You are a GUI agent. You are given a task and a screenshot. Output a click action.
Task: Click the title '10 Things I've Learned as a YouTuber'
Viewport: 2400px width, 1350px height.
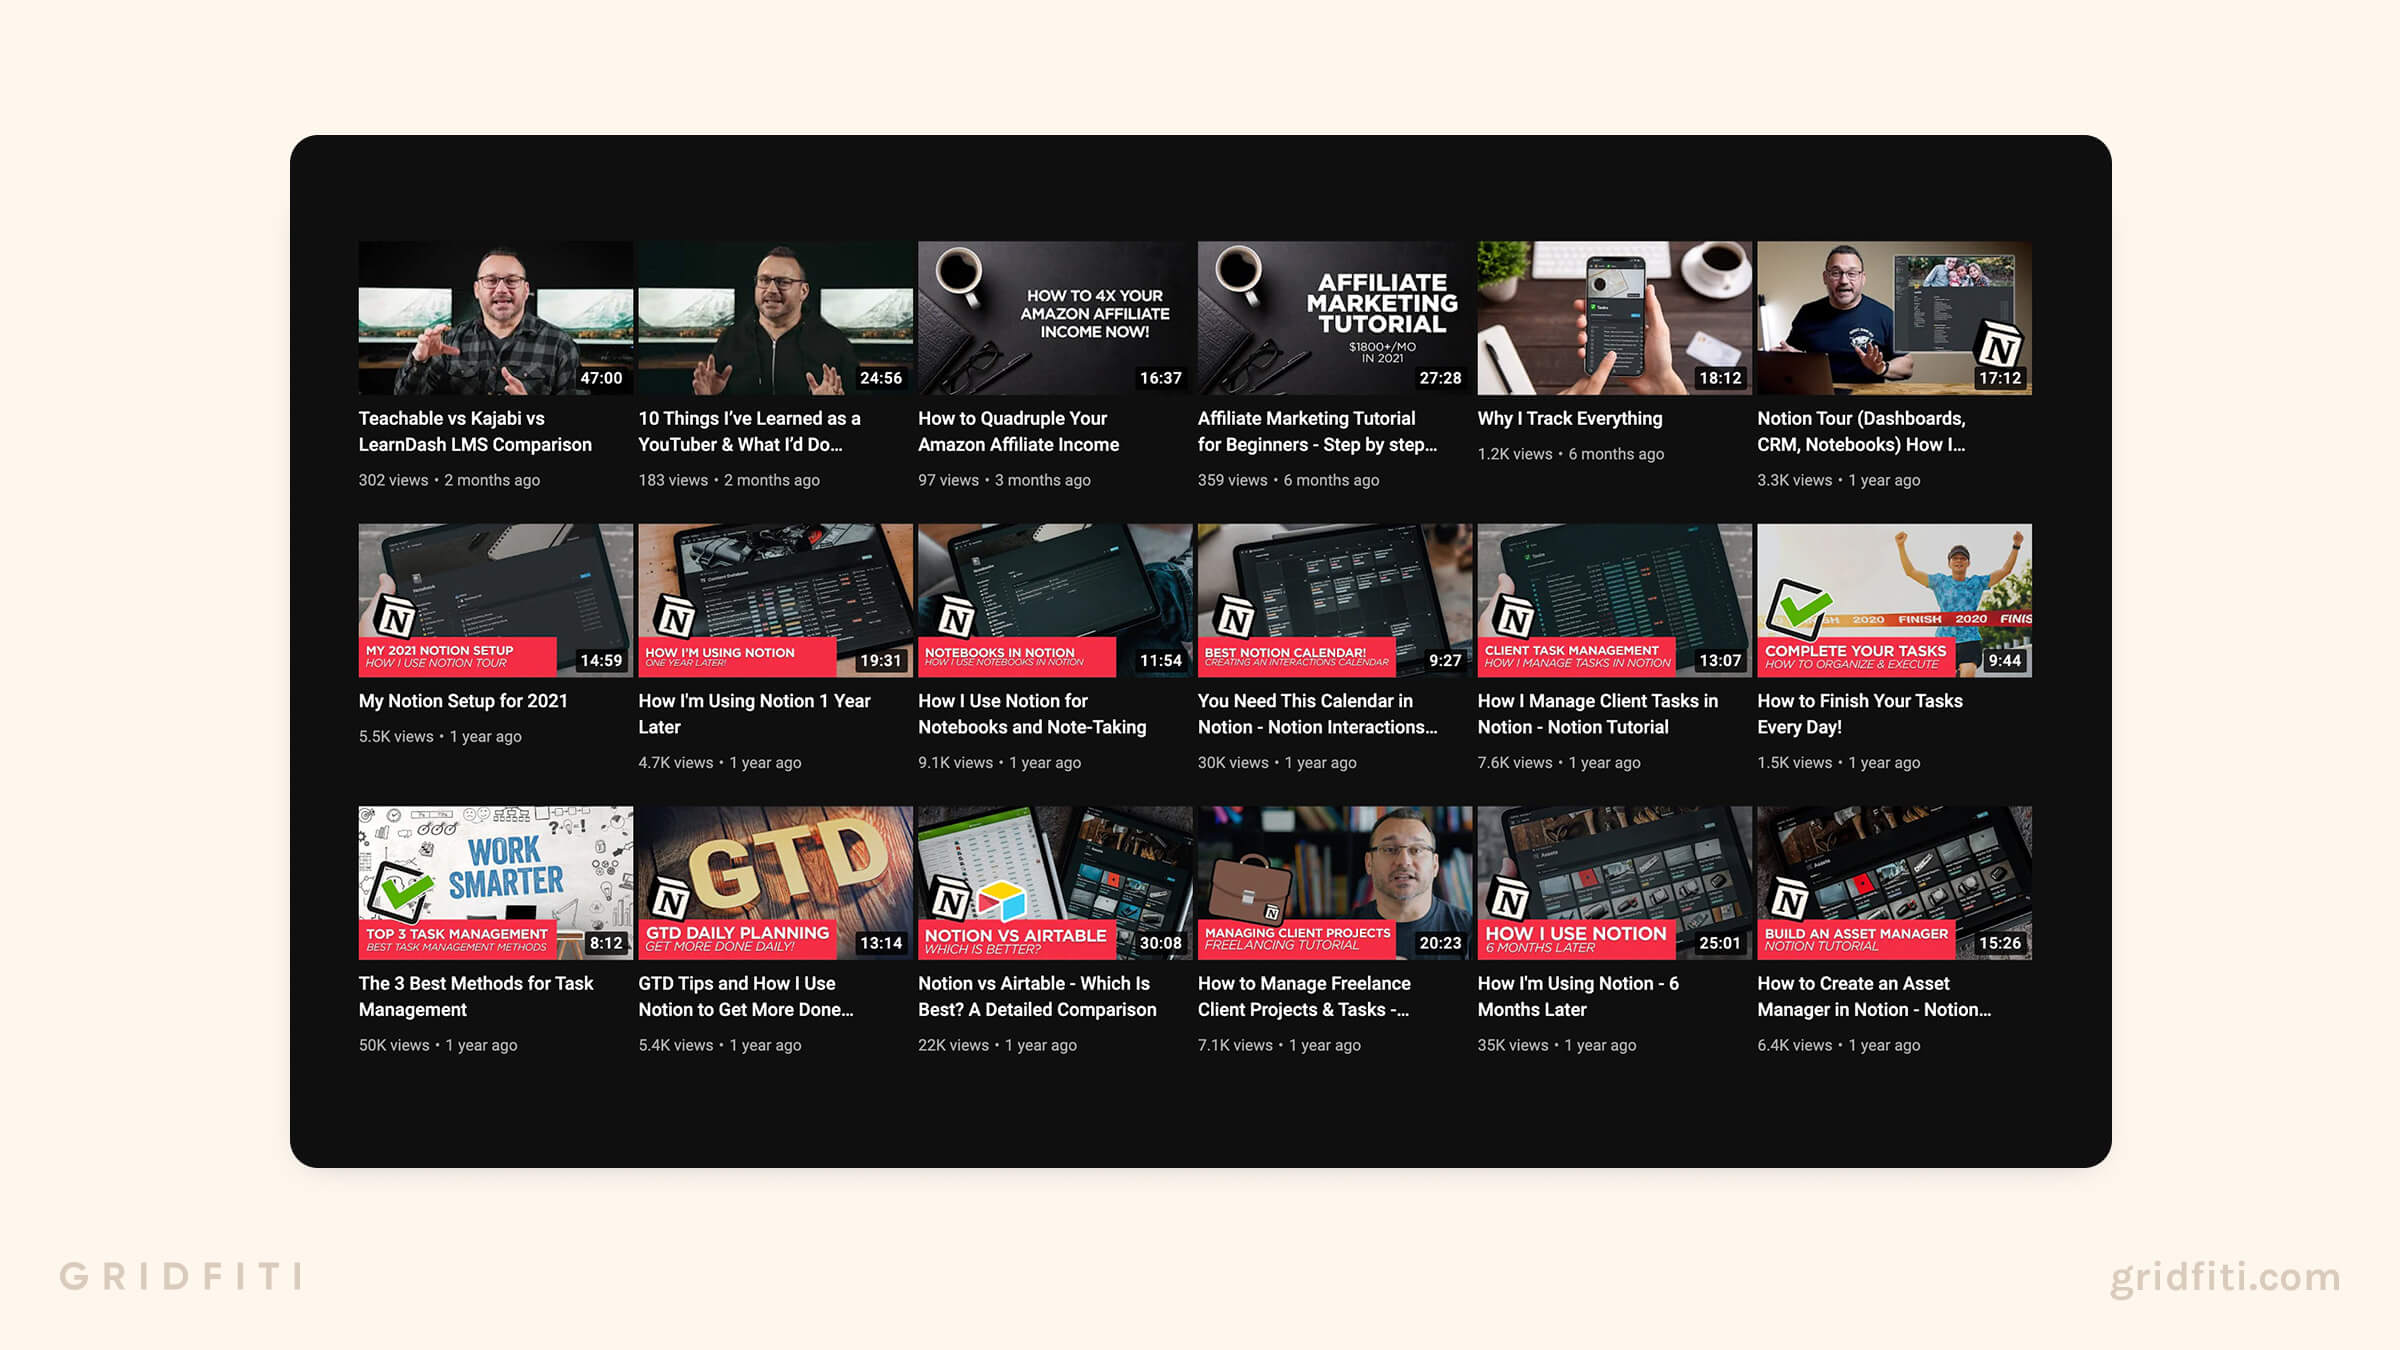pyautogui.click(x=749, y=432)
